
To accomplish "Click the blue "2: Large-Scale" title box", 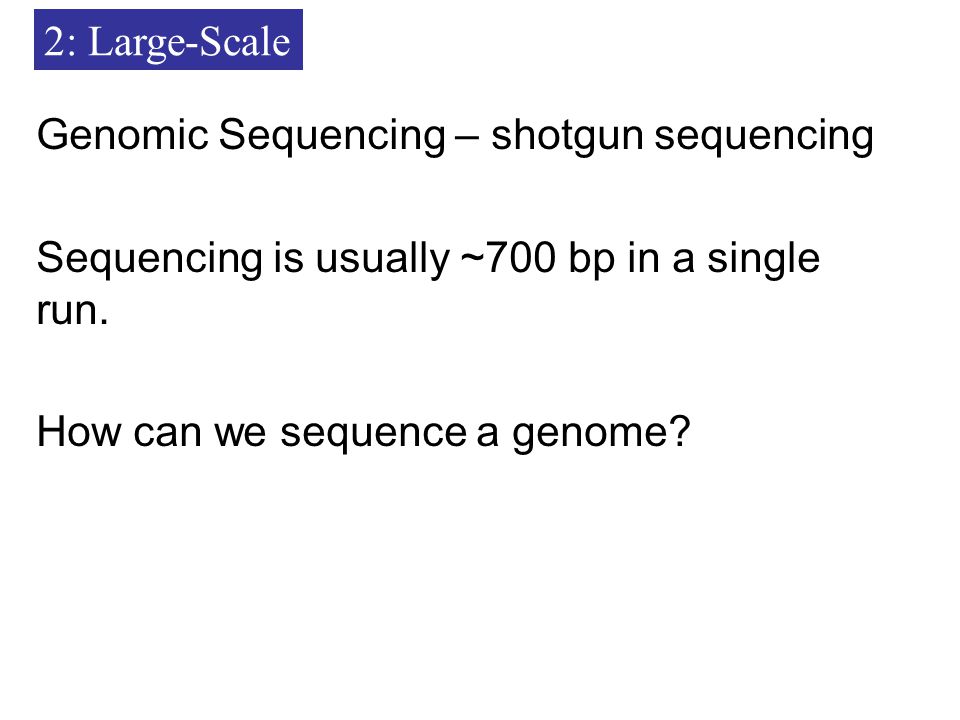I will click(x=168, y=40).
